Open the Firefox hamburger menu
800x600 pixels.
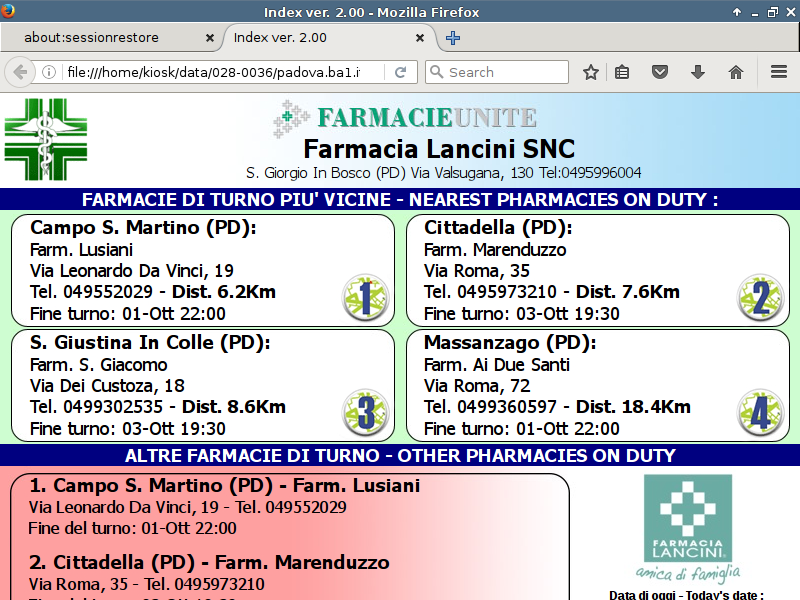779,72
